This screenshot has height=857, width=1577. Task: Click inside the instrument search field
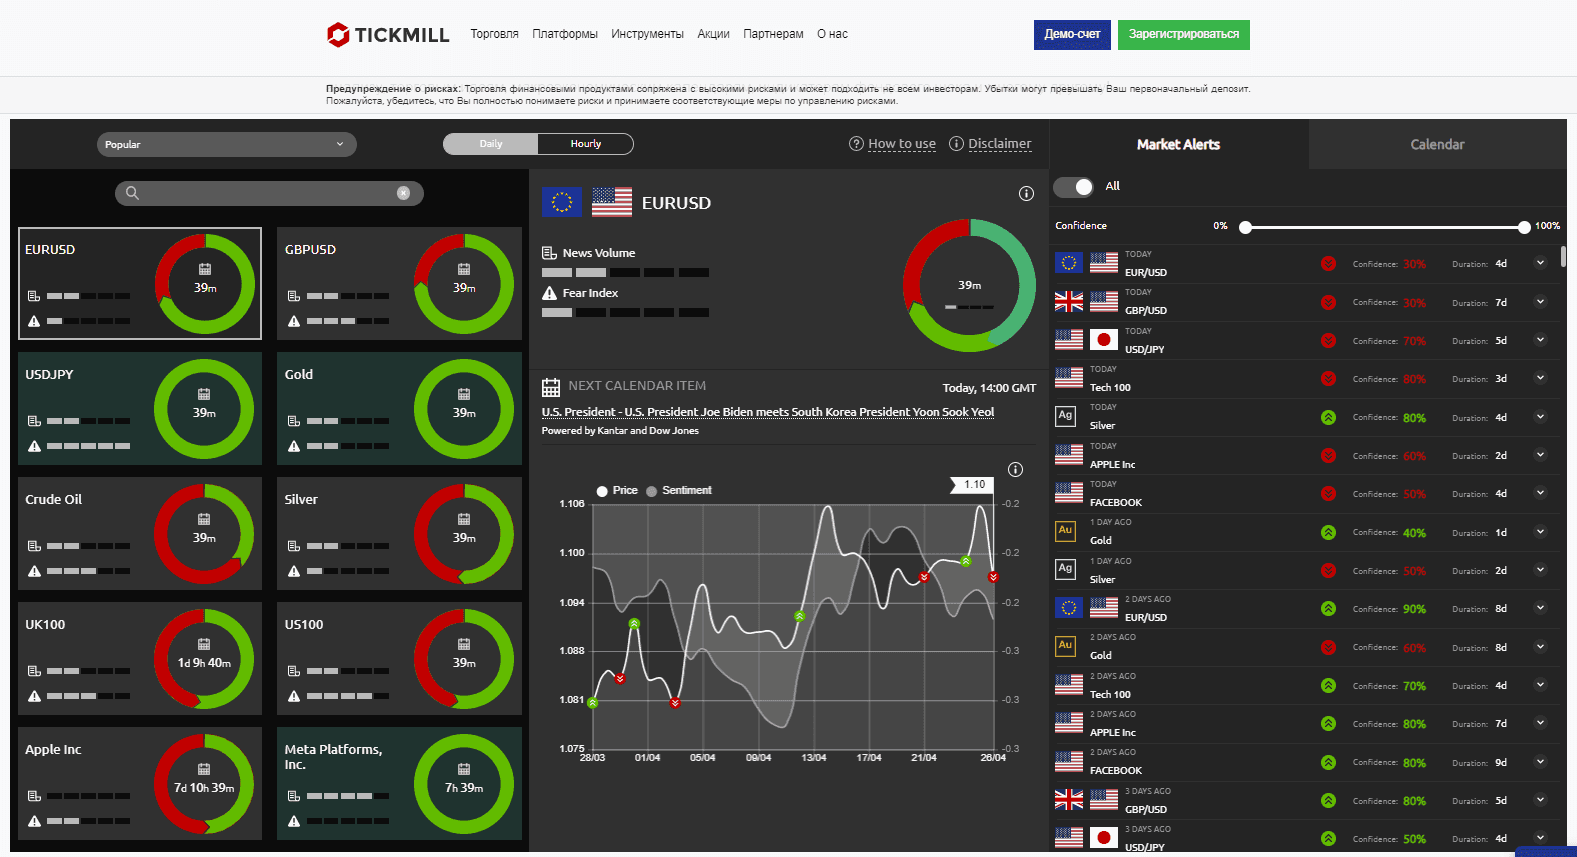(269, 193)
